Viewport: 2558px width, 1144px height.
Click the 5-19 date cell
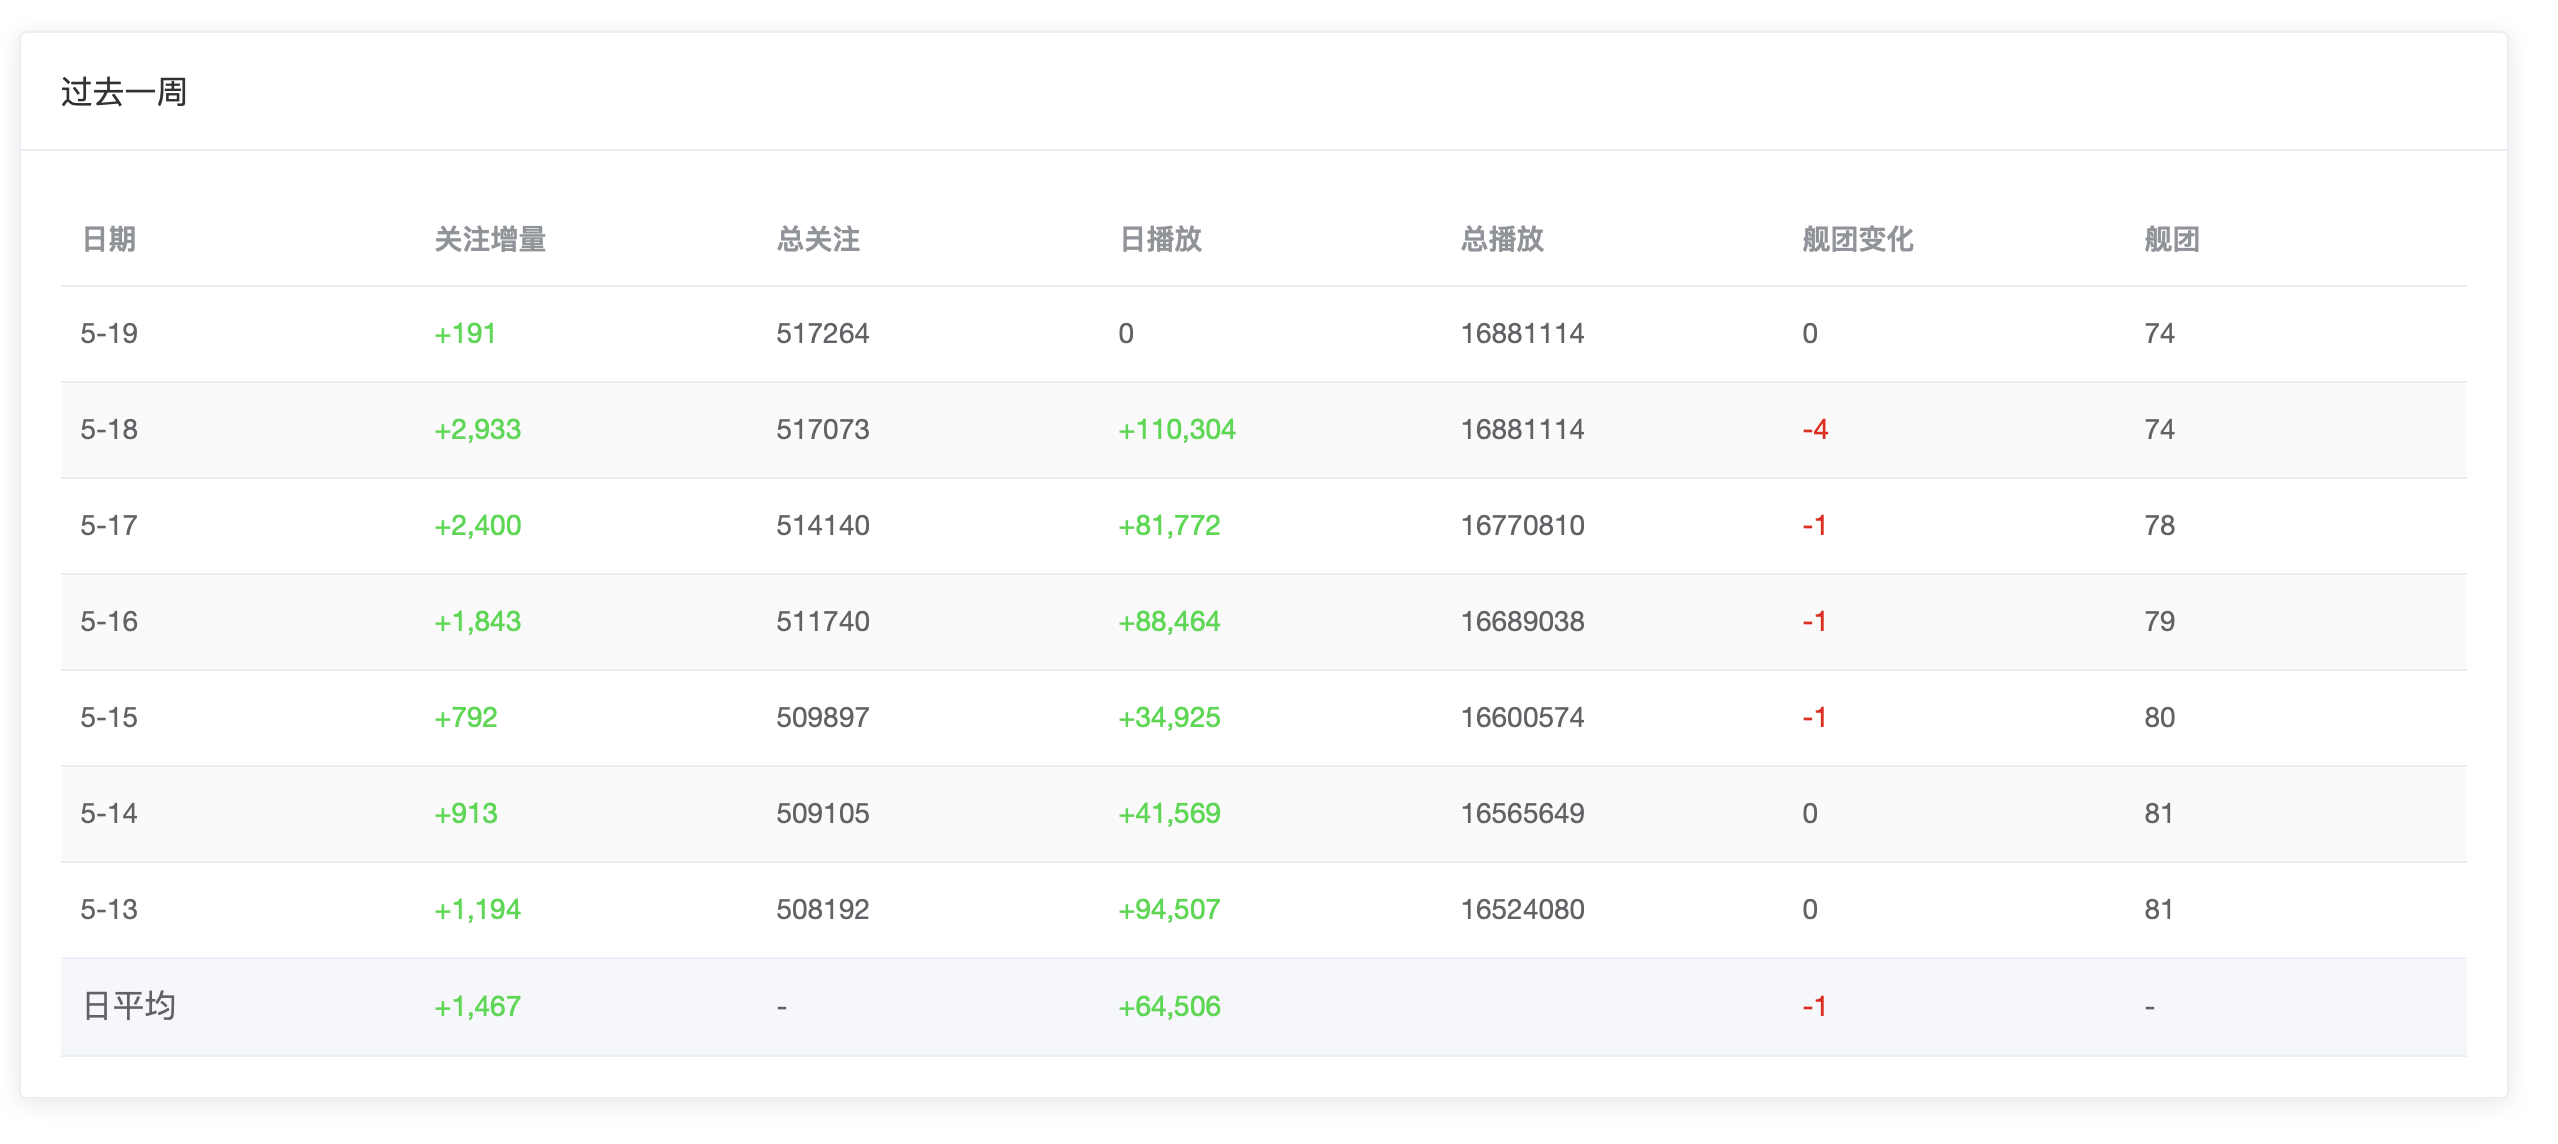(x=109, y=333)
